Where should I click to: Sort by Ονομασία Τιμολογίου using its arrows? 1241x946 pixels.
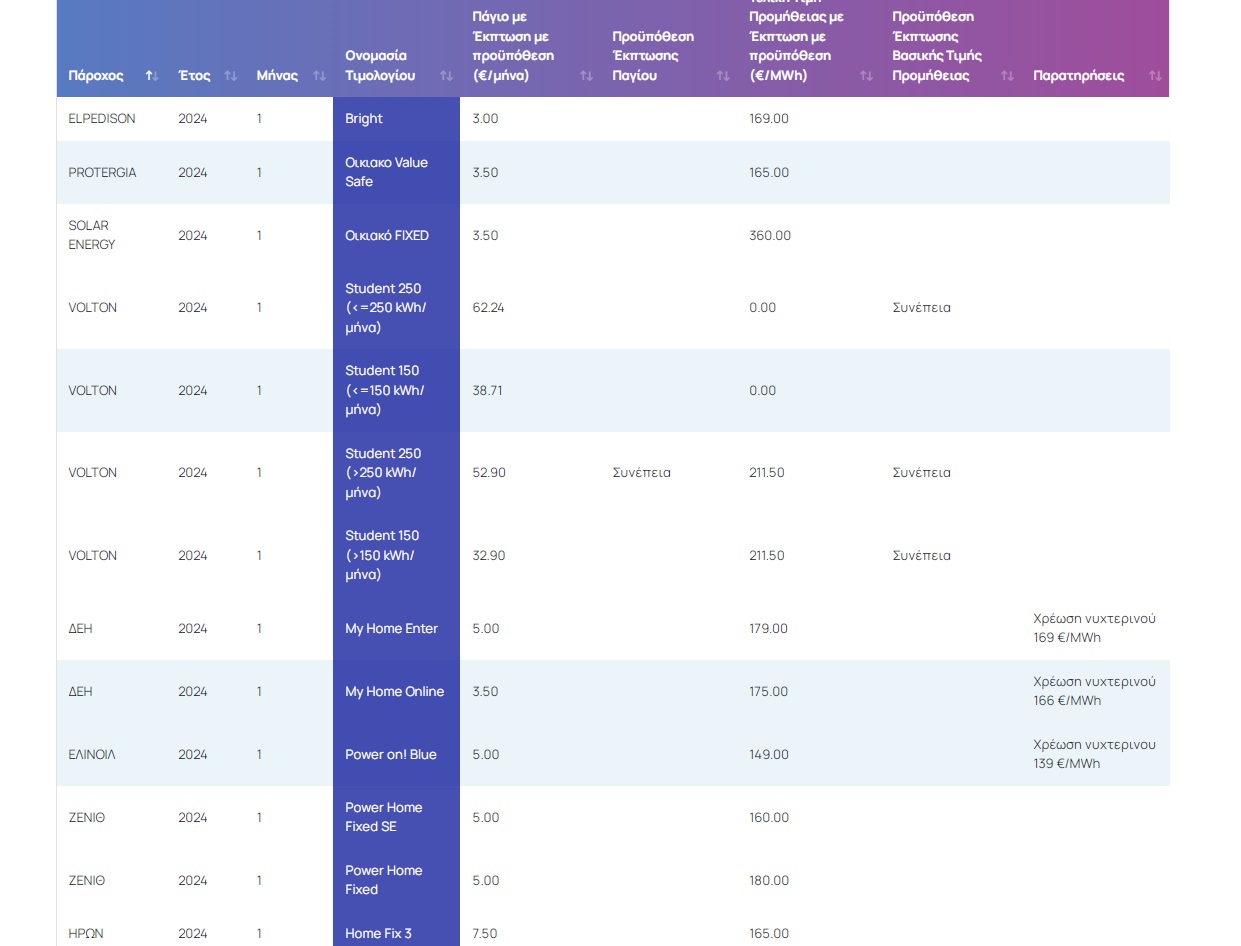(x=446, y=76)
